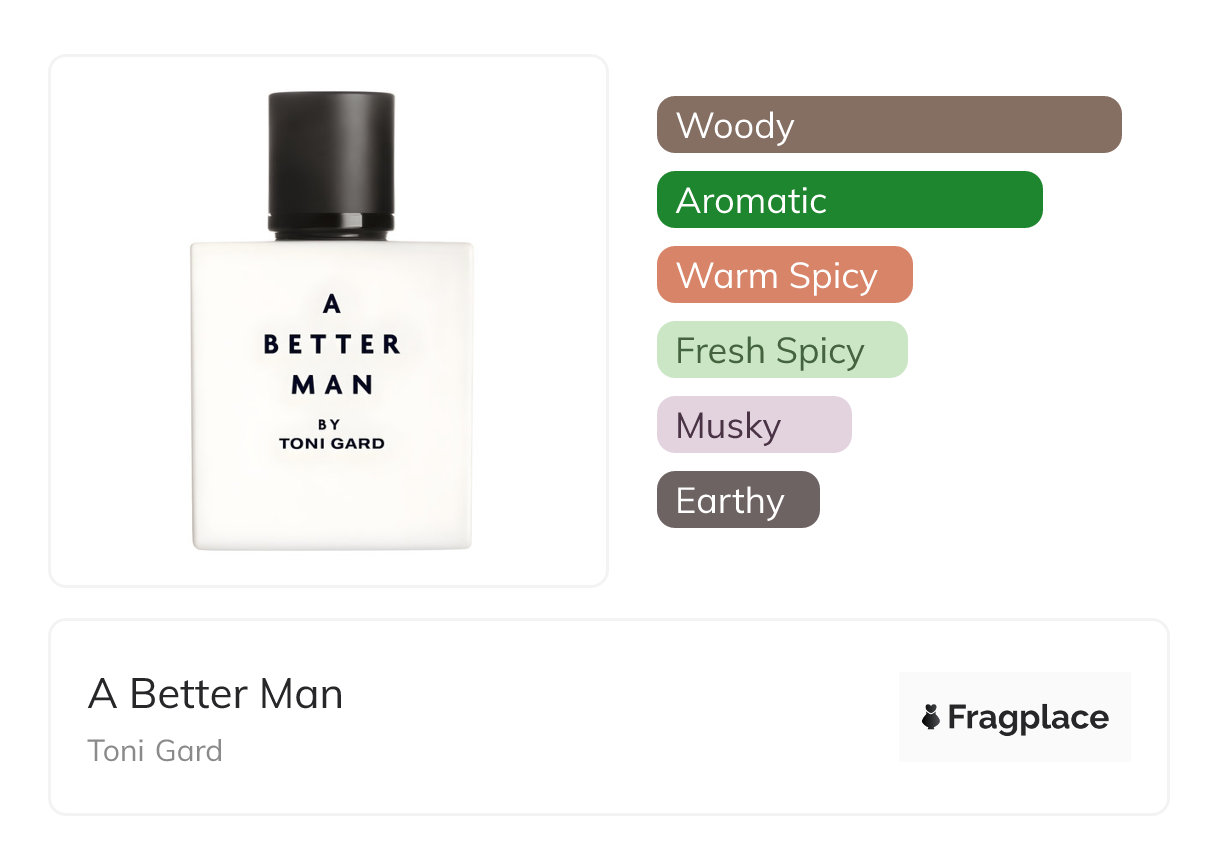
Task: Click the bottle label text BY TONI GARD
Action: pyautogui.click(x=331, y=434)
